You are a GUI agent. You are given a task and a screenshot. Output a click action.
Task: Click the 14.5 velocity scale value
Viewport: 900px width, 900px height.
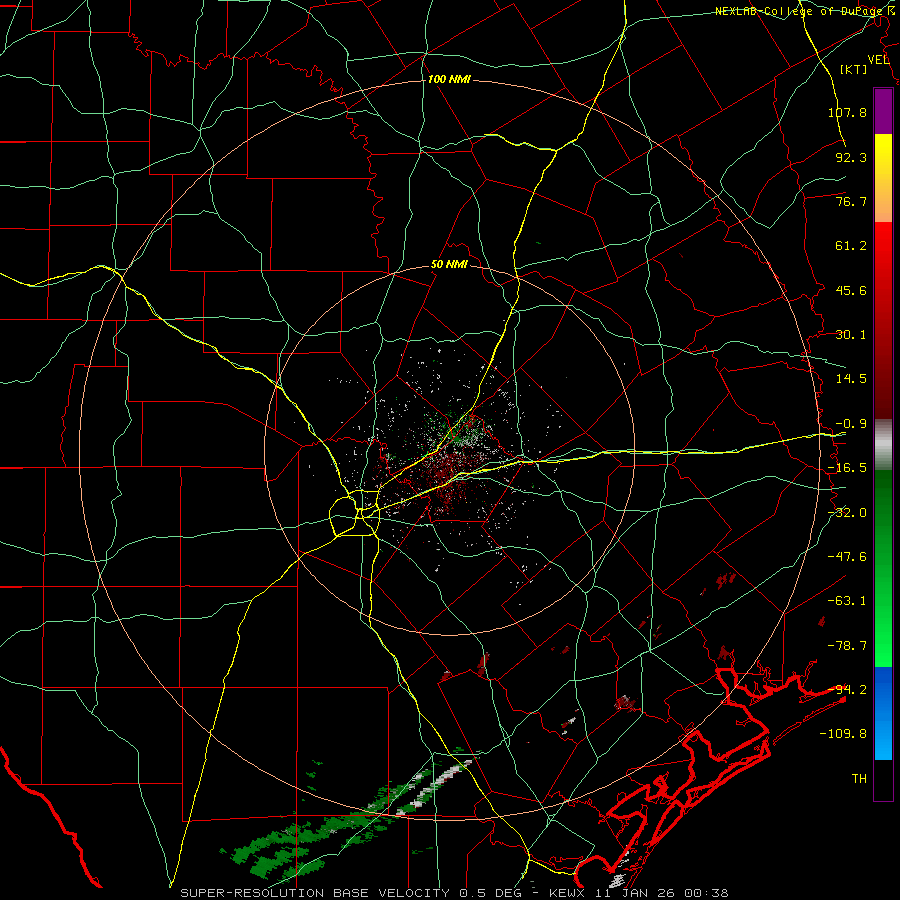point(851,379)
